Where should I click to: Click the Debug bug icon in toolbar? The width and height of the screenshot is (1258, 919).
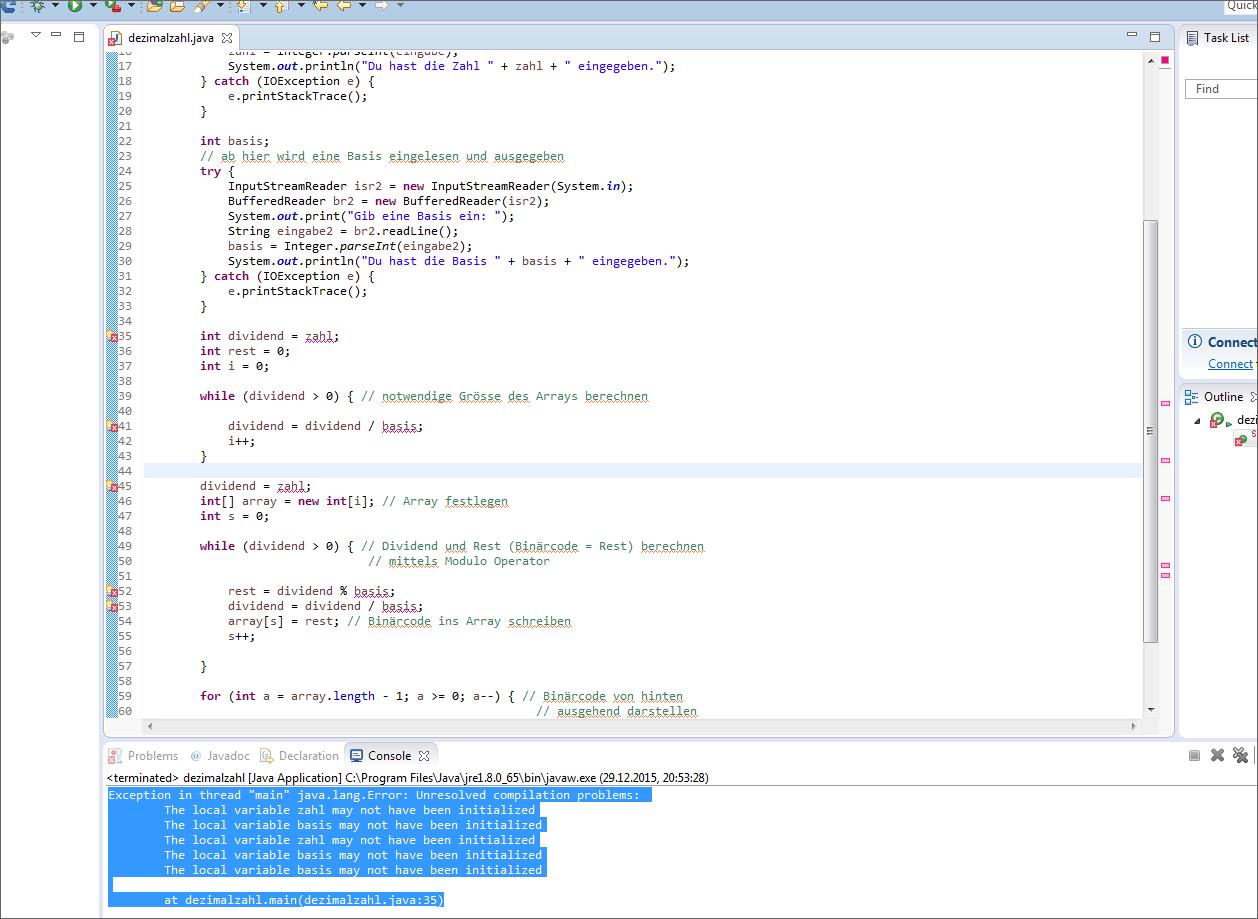coord(38,6)
